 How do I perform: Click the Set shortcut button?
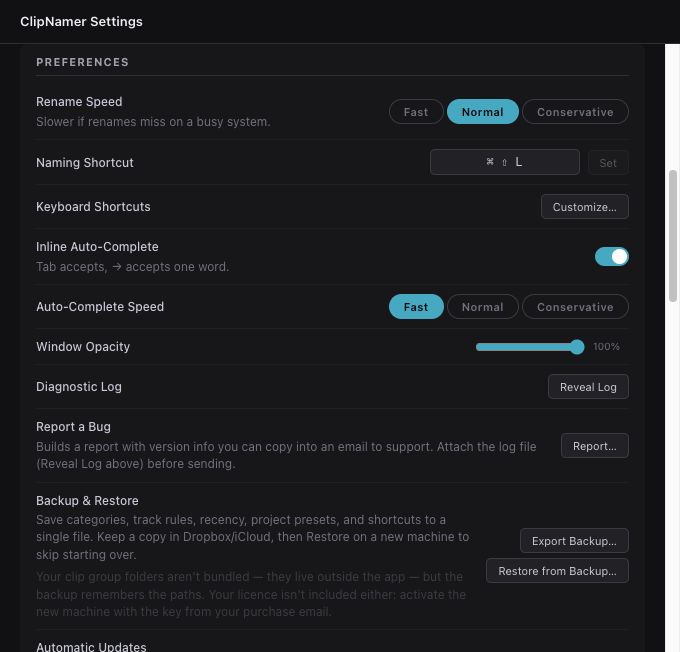coord(608,163)
